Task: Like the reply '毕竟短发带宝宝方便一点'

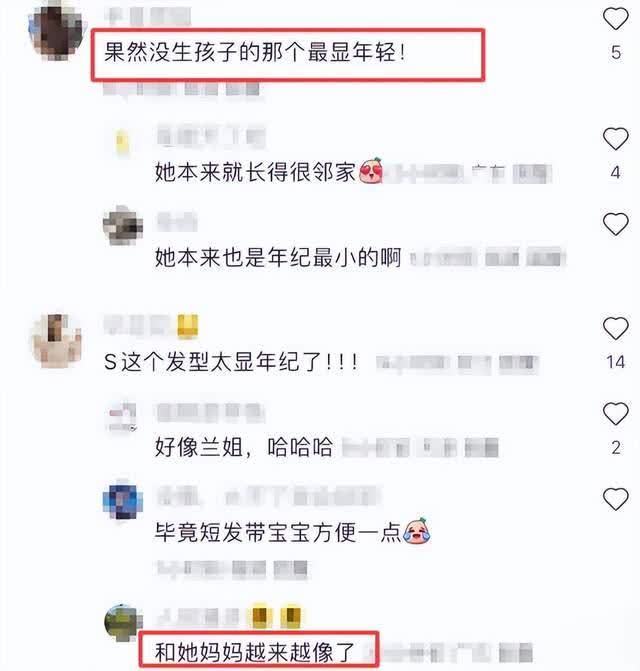Action: point(616,499)
